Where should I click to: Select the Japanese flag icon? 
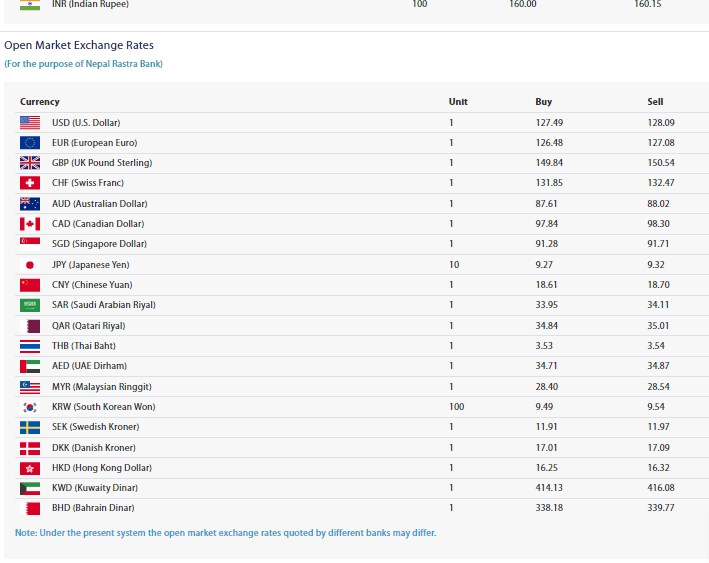click(30, 265)
